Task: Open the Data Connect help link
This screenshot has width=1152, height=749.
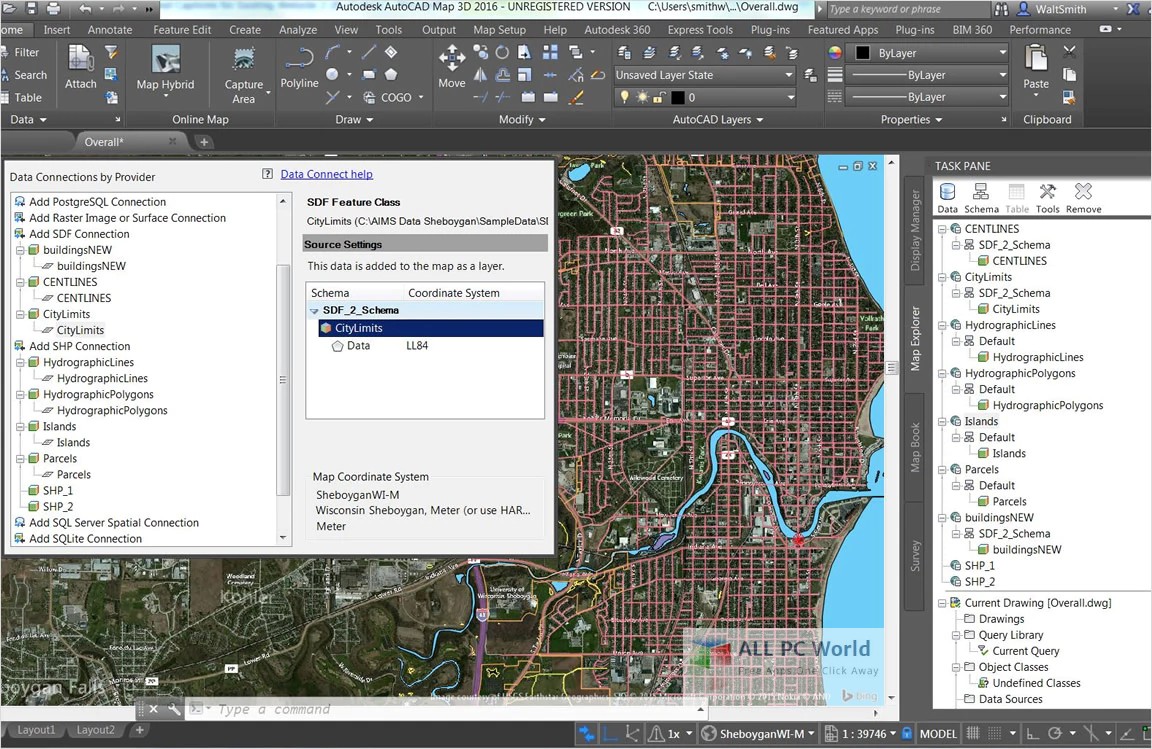Action: (326, 174)
